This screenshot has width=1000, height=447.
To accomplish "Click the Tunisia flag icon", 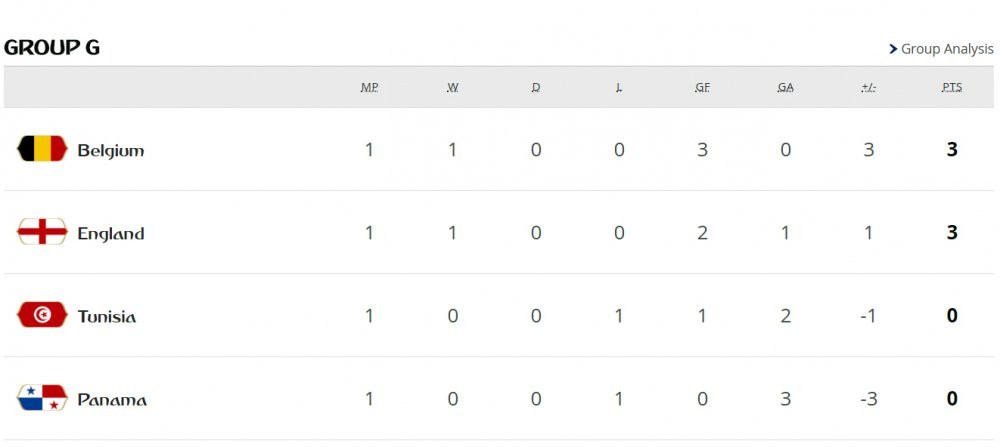I will tap(42, 315).
